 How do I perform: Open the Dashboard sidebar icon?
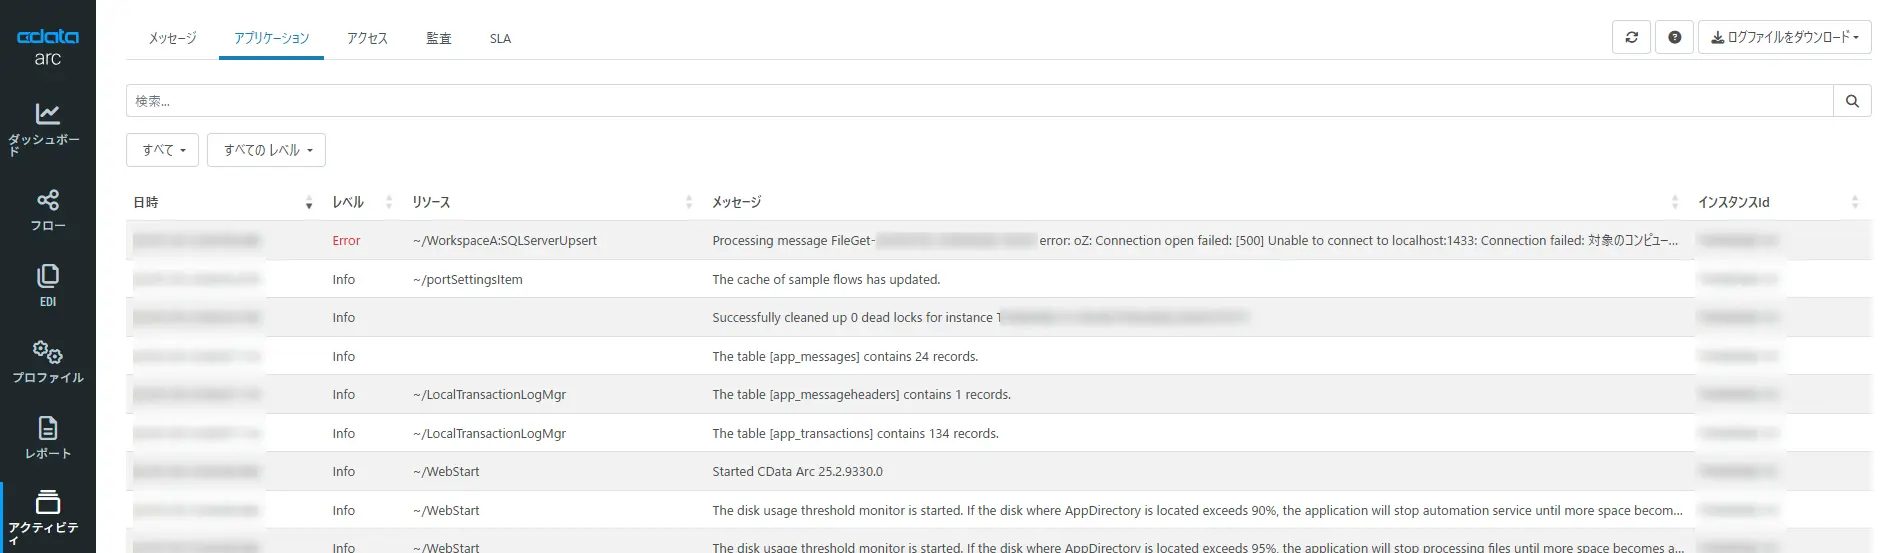click(x=47, y=114)
